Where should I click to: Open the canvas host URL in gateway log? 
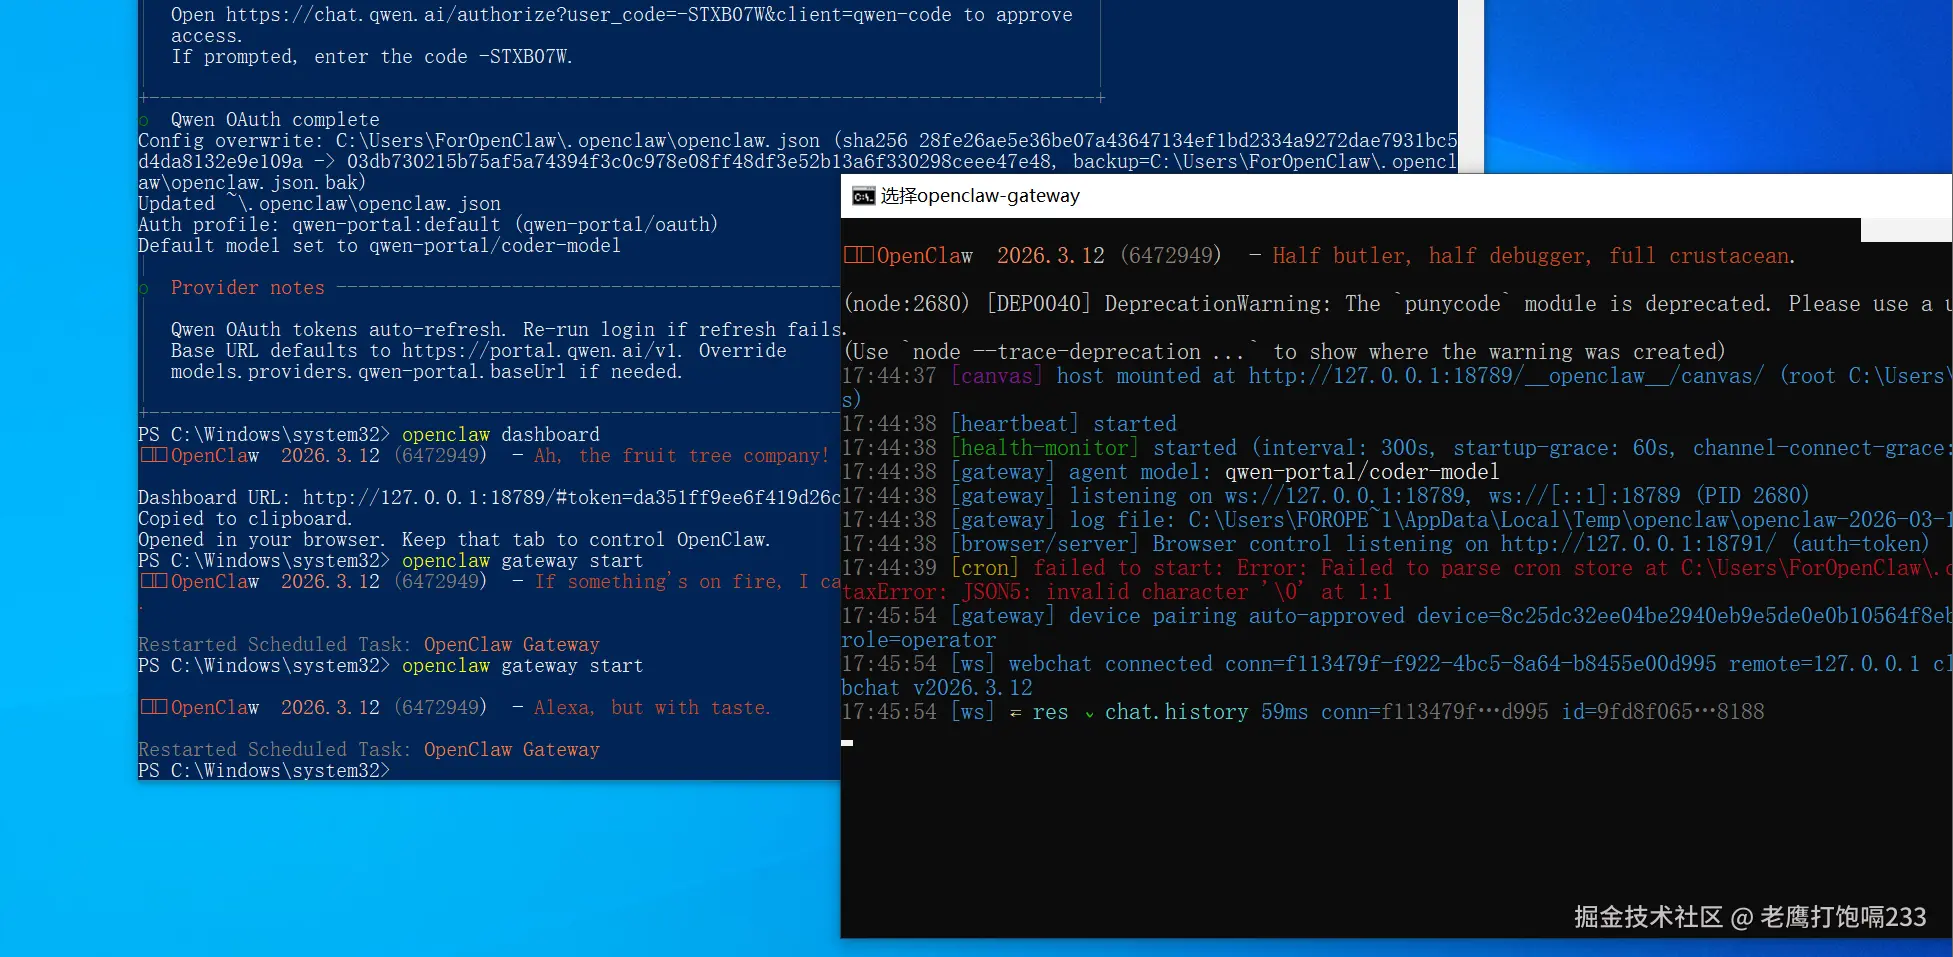click(x=1506, y=376)
